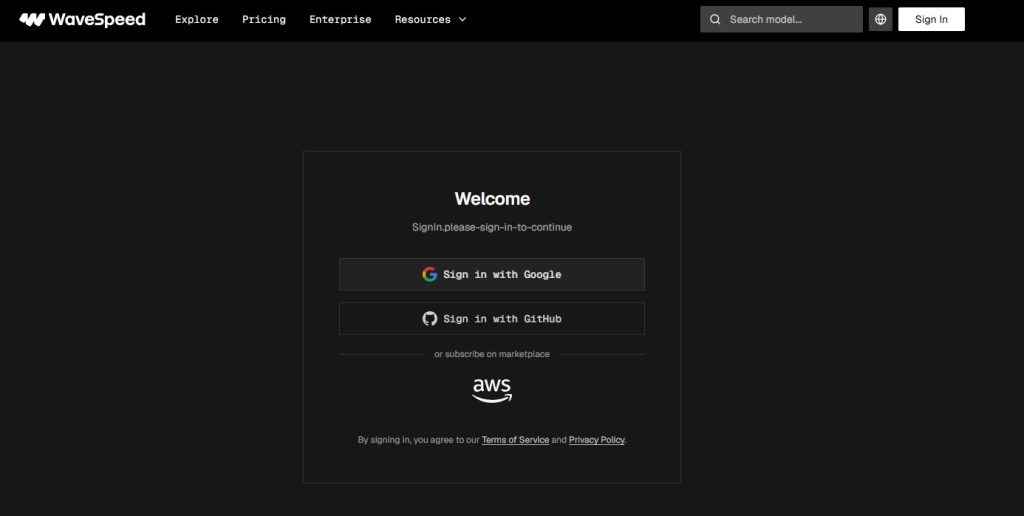Click the AWS marketplace logo
This screenshot has height=516, width=1024.
point(492,390)
